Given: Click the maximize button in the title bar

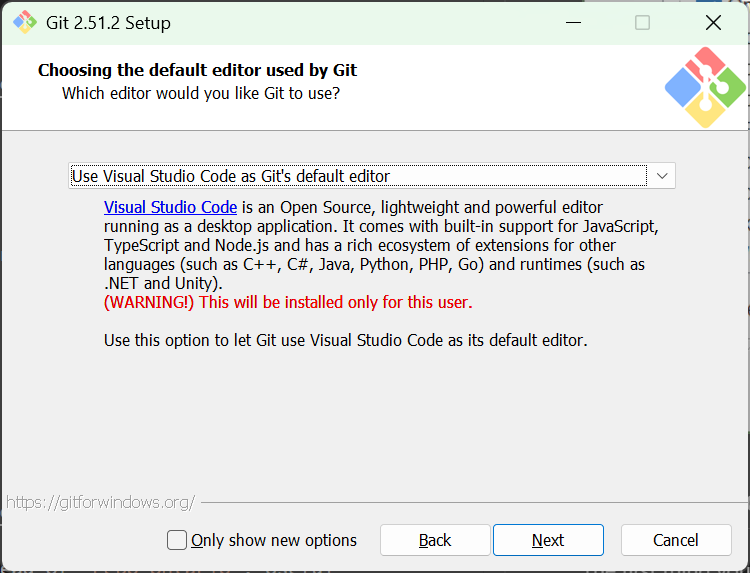Looking at the screenshot, I should (642, 22).
